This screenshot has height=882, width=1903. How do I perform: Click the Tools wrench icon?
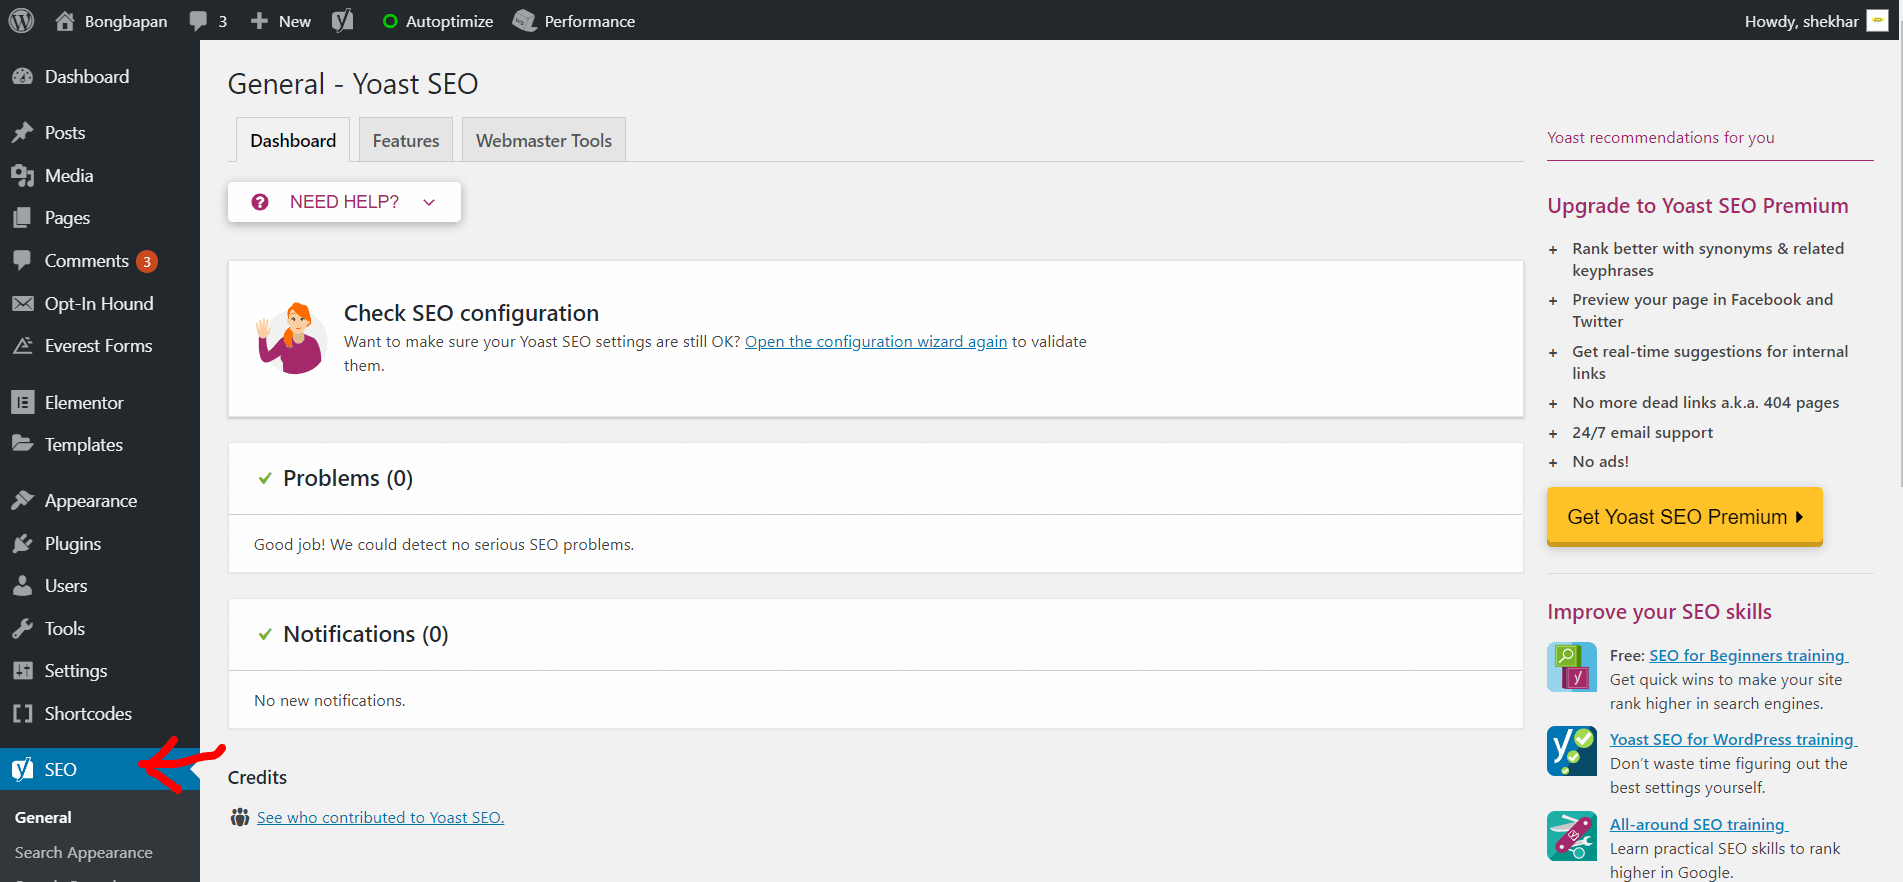pyautogui.click(x=22, y=629)
